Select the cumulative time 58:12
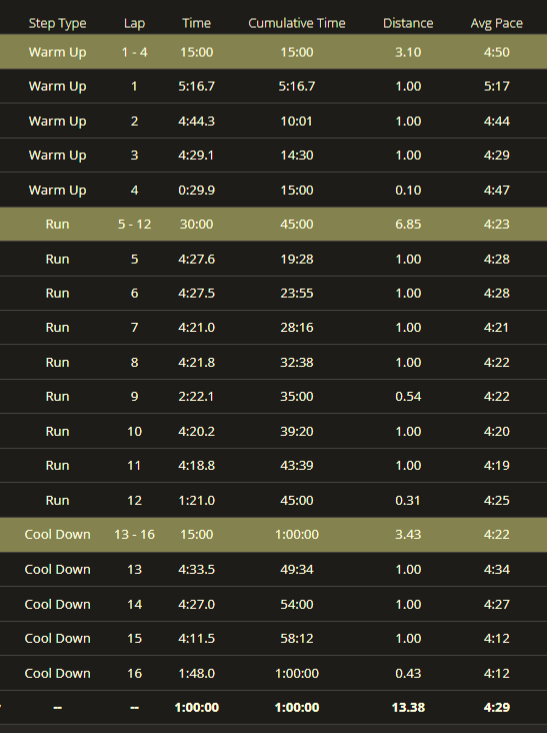This screenshot has width=547, height=733. point(297,638)
